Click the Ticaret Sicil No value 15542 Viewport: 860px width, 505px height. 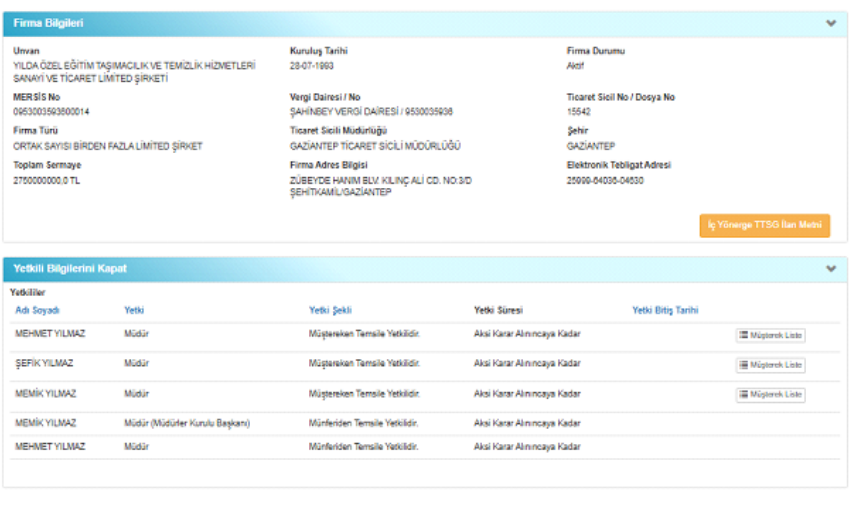579,111
